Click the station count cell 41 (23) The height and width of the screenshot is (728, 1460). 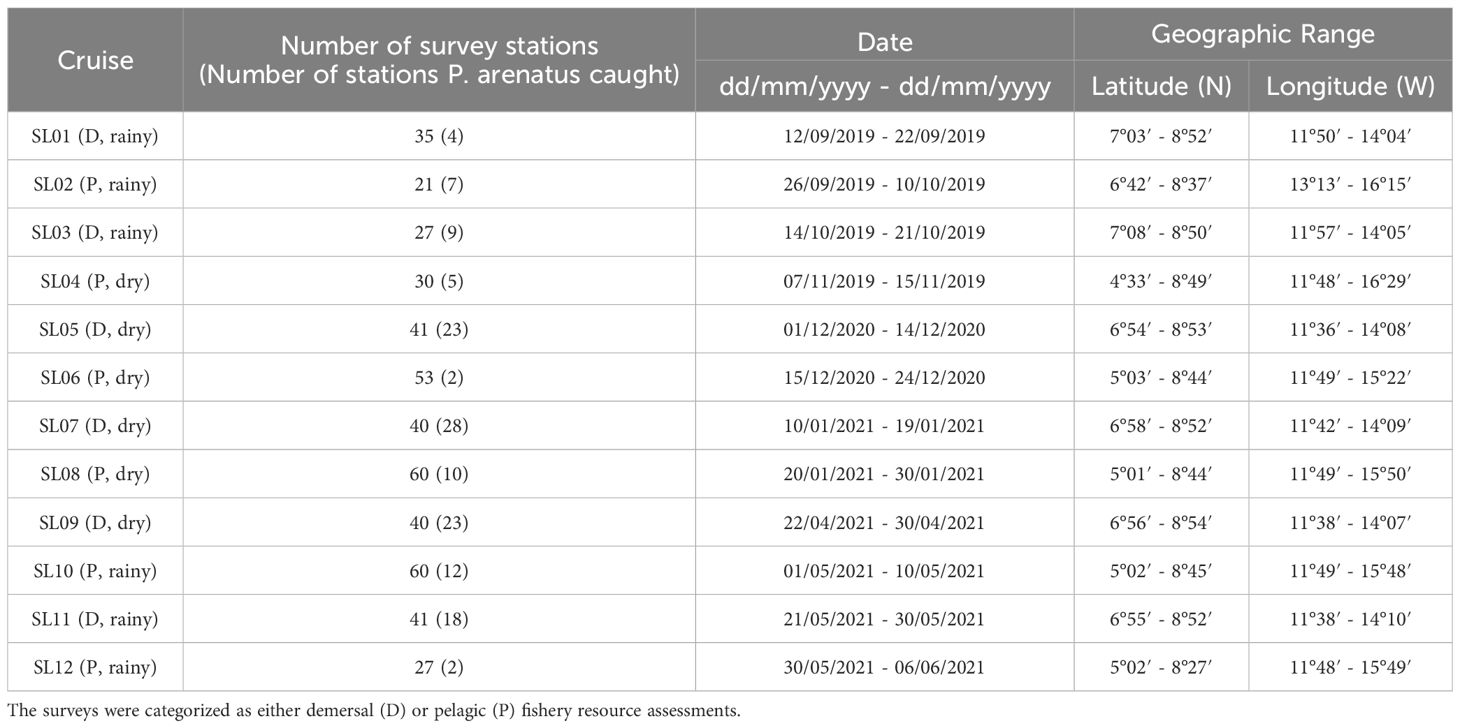coord(439,329)
